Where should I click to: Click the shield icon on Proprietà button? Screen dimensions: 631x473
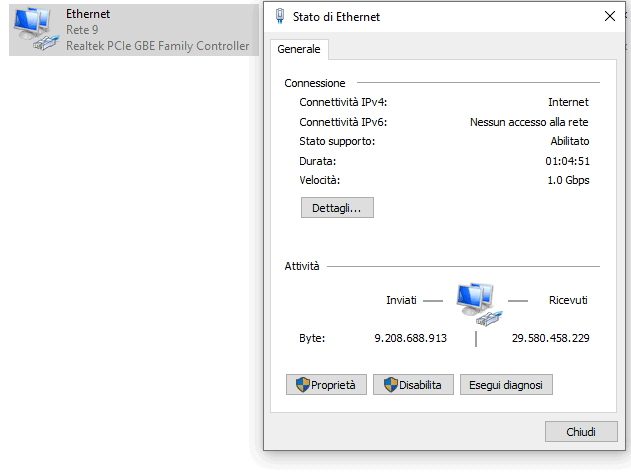pyautogui.click(x=303, y=385)
